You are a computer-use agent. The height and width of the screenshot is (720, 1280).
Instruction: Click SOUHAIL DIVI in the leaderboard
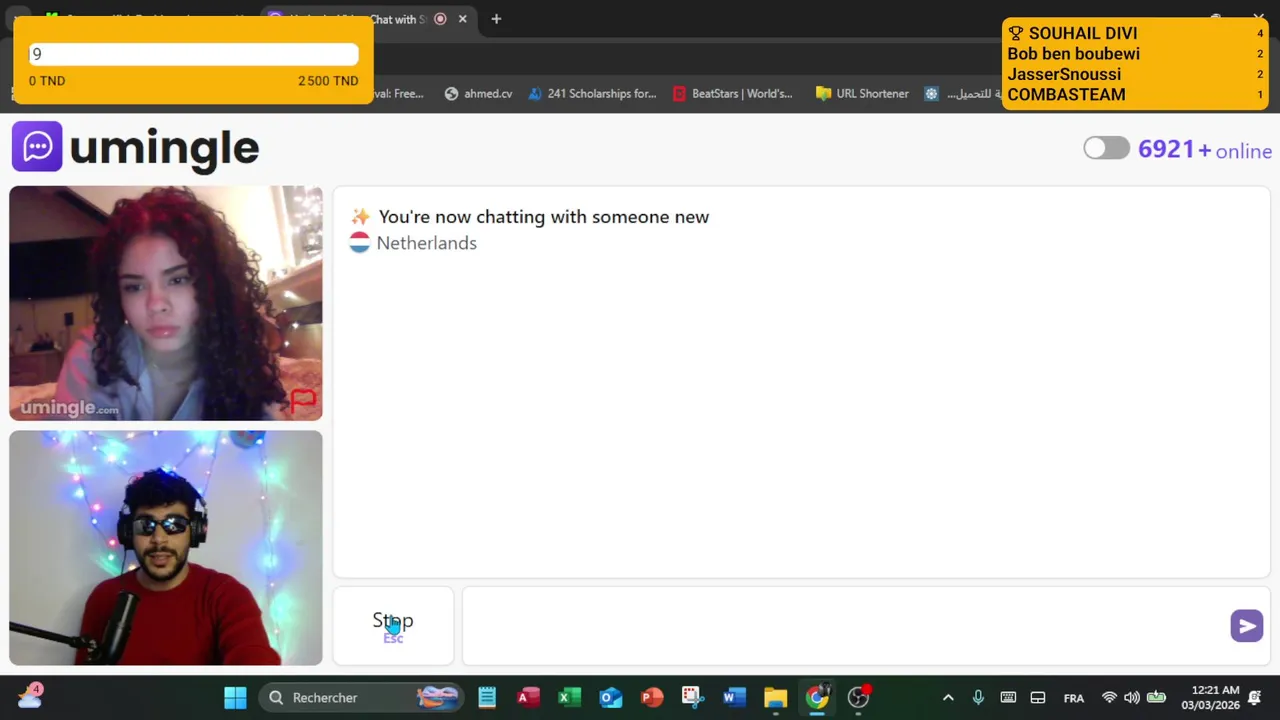pos(1083,33)
